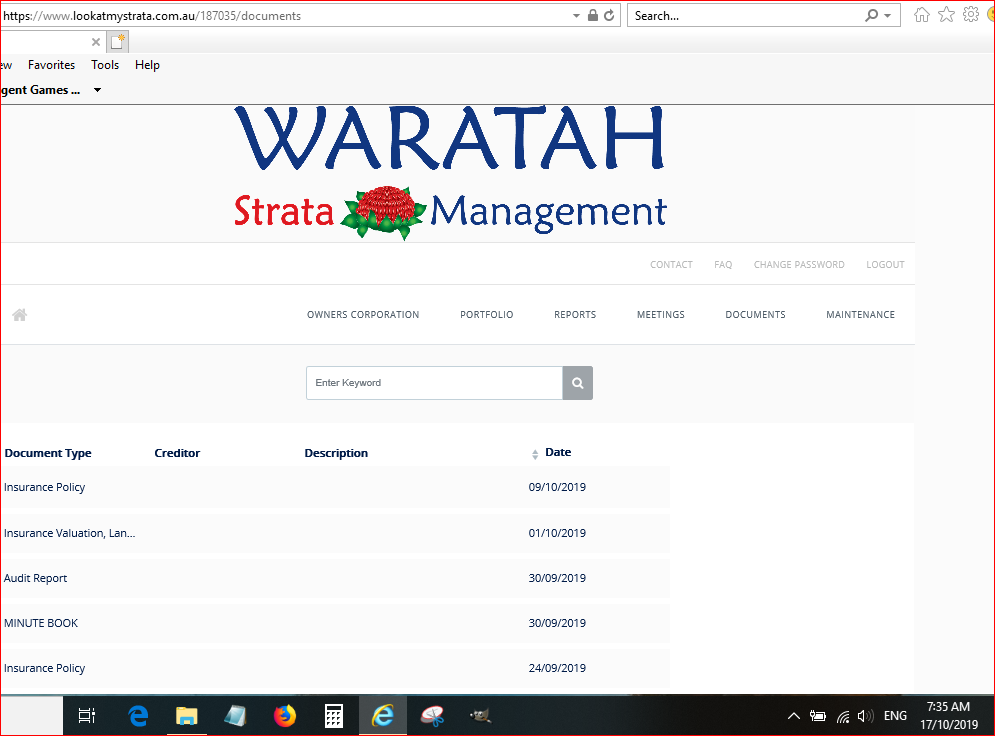Open search provider dropdown arrow
Image resolution: width=995 pixels, height=736 pixels.
click(887, 16)
